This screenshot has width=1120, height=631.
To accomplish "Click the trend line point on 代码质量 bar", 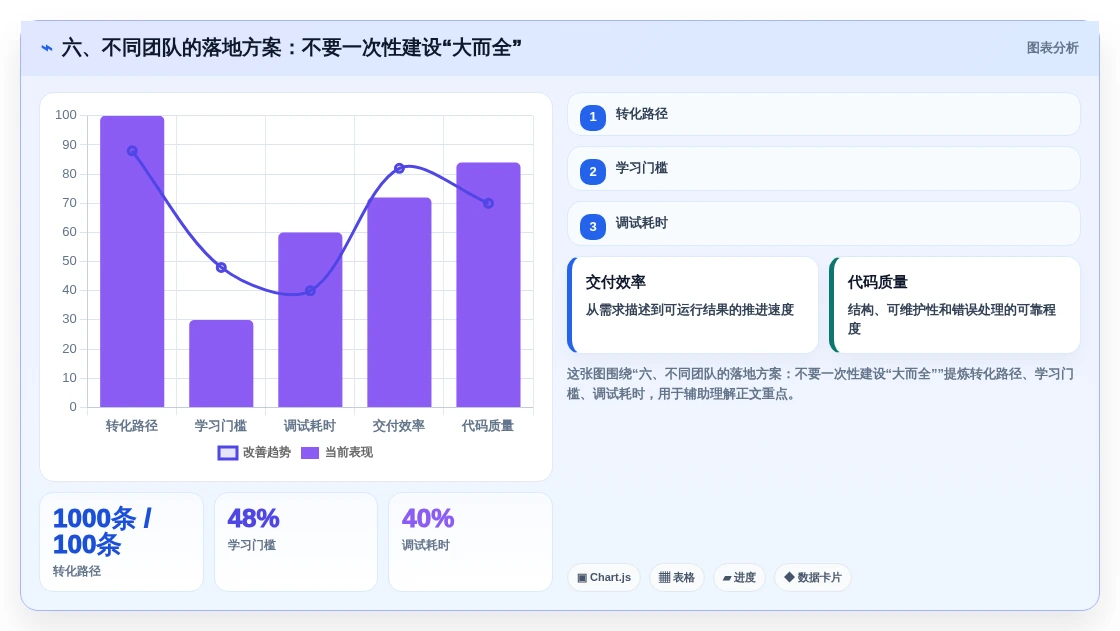I will tap(489, 203).
